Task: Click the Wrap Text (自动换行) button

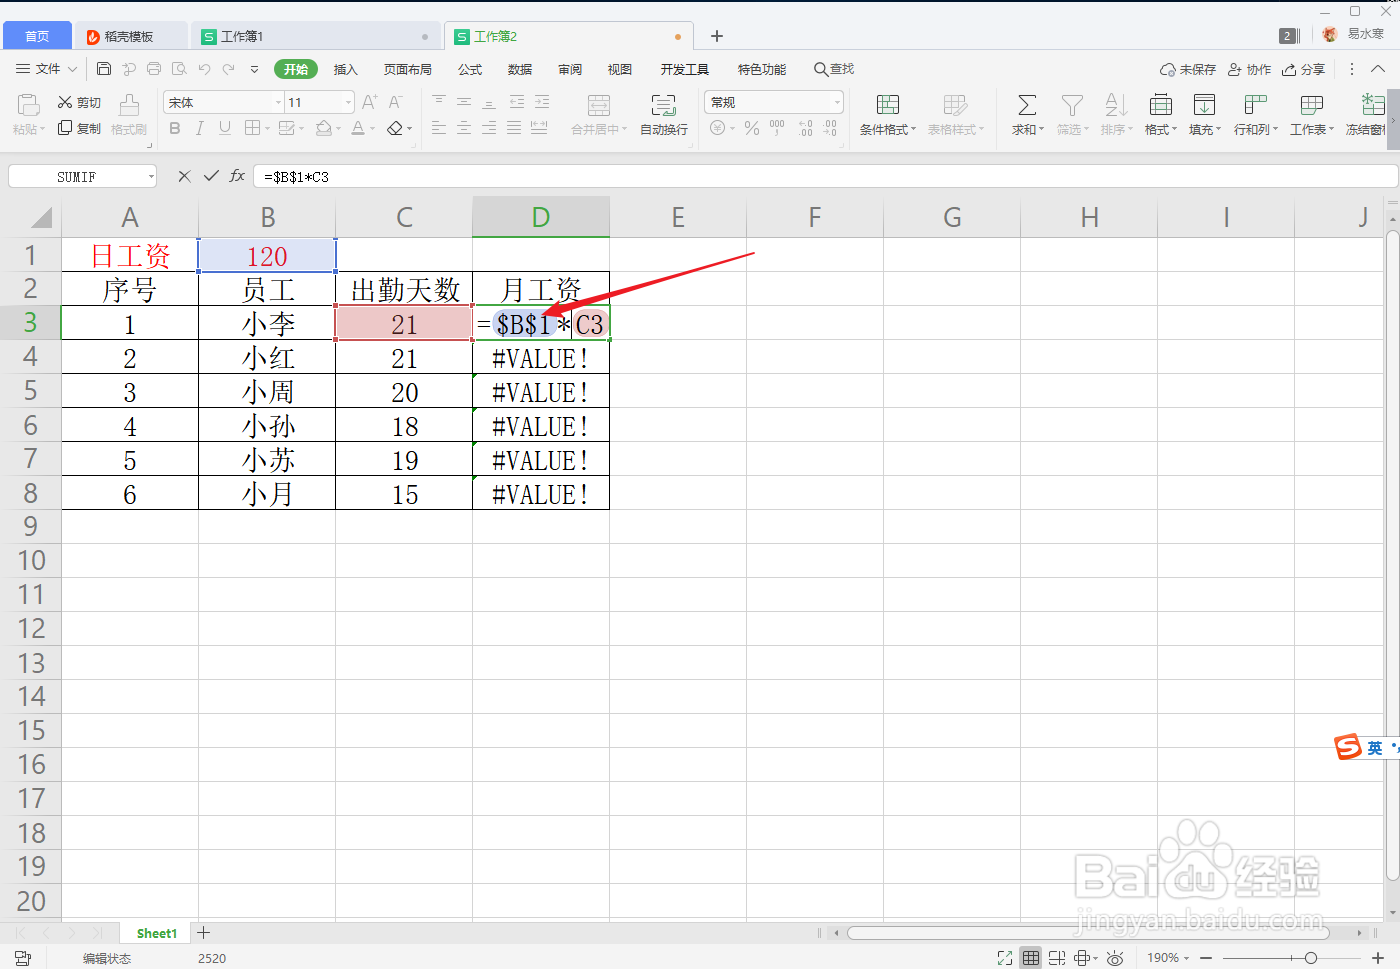Action: tap(664, 115)
